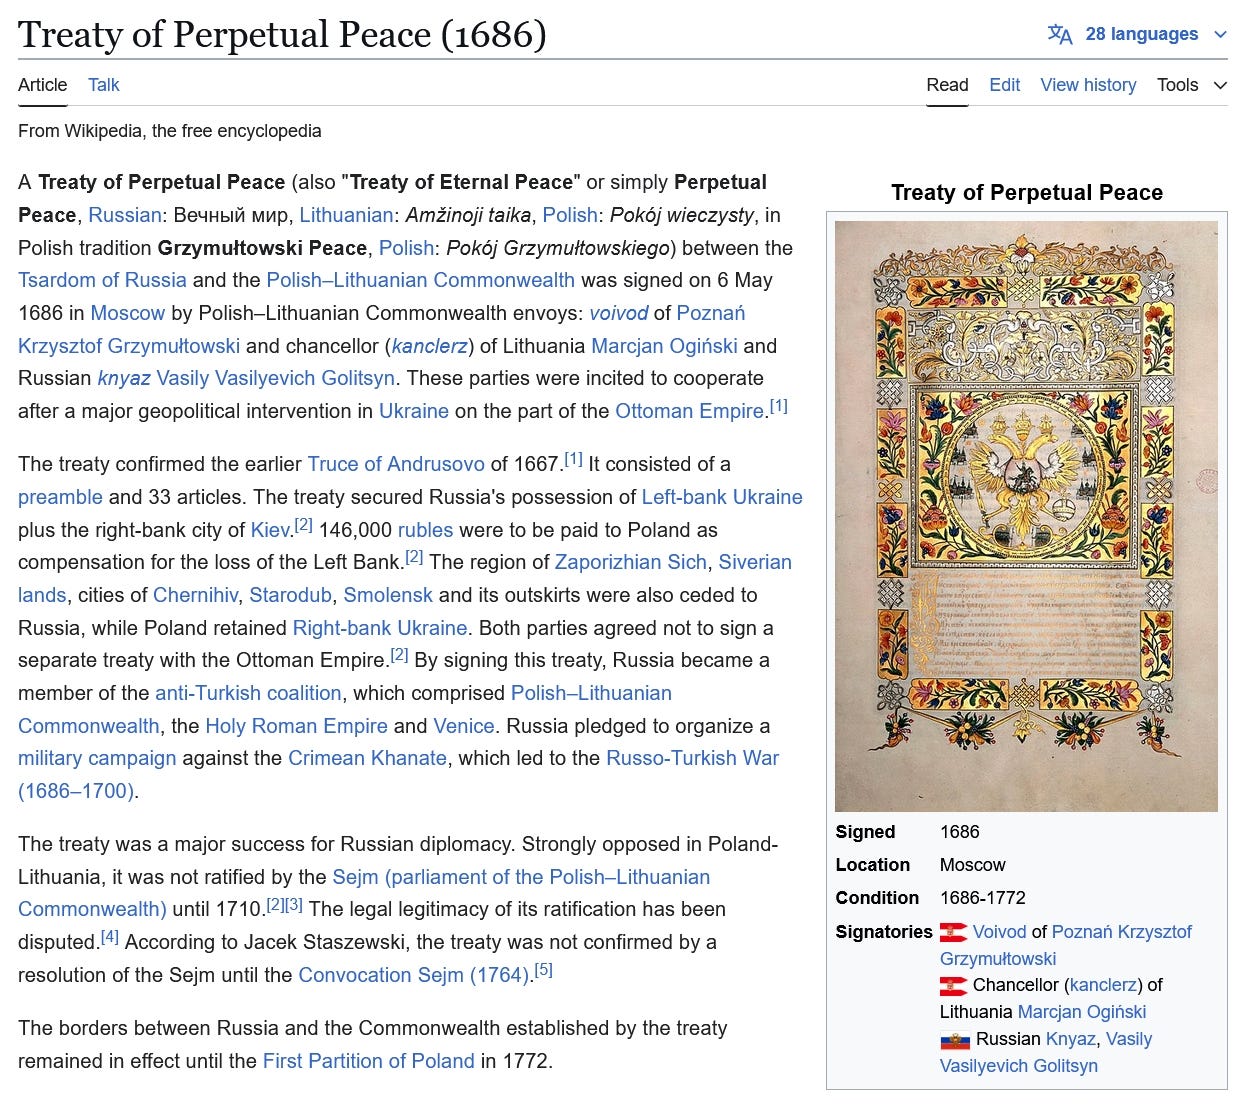This screenshot has height=1108, width=1247.
Task: Open the Siverian lands link
Action: point(405,578)
